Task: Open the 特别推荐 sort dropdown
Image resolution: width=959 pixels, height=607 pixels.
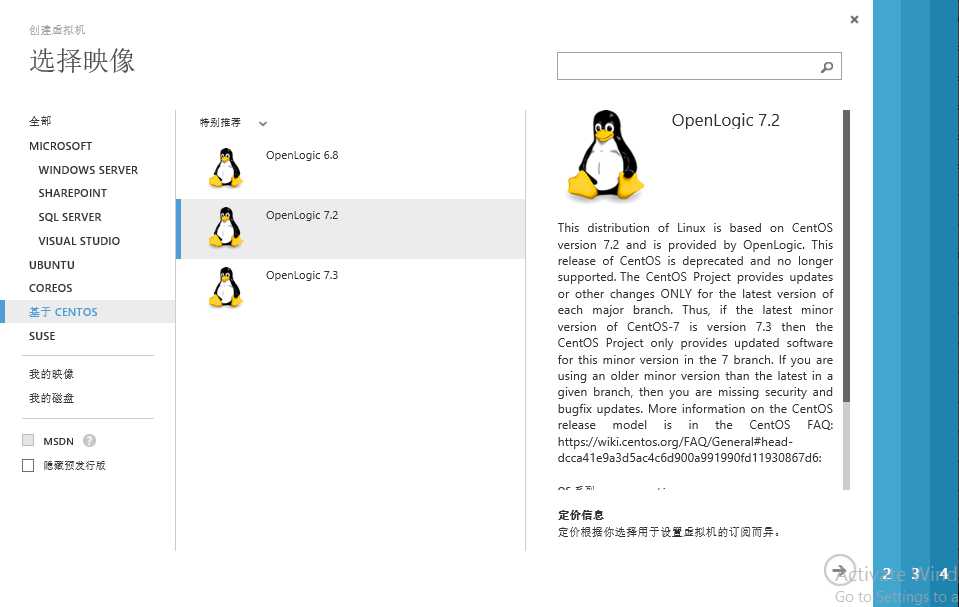Action: tap(234, 123)
